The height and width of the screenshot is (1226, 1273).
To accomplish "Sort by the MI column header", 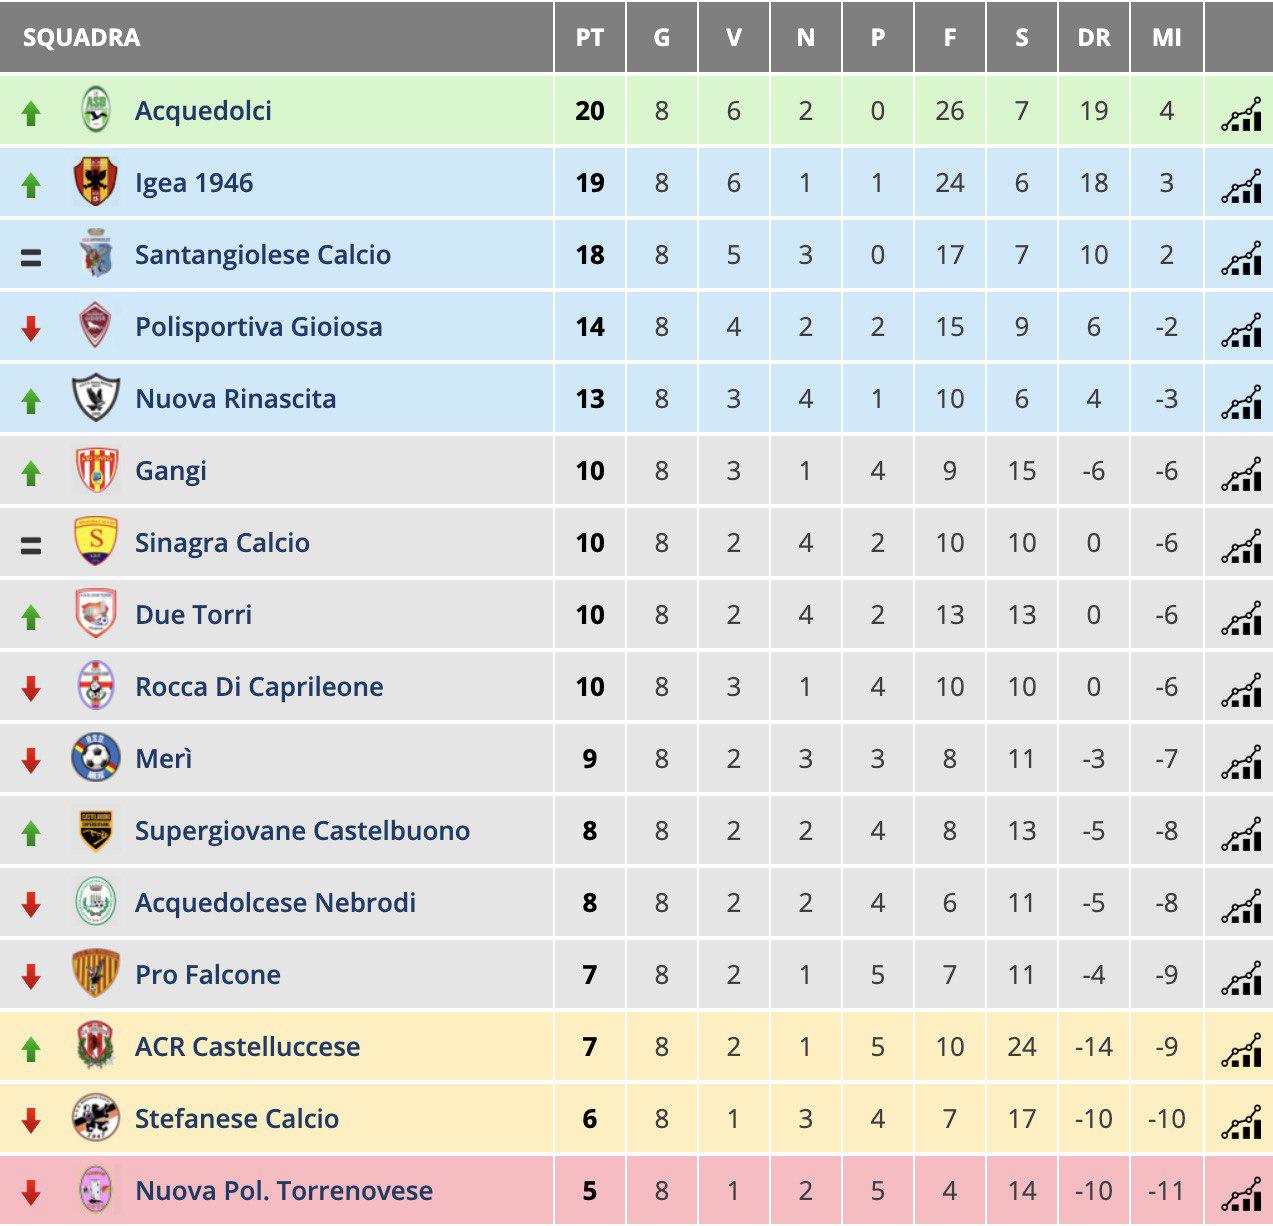I will coord(1166,38).
